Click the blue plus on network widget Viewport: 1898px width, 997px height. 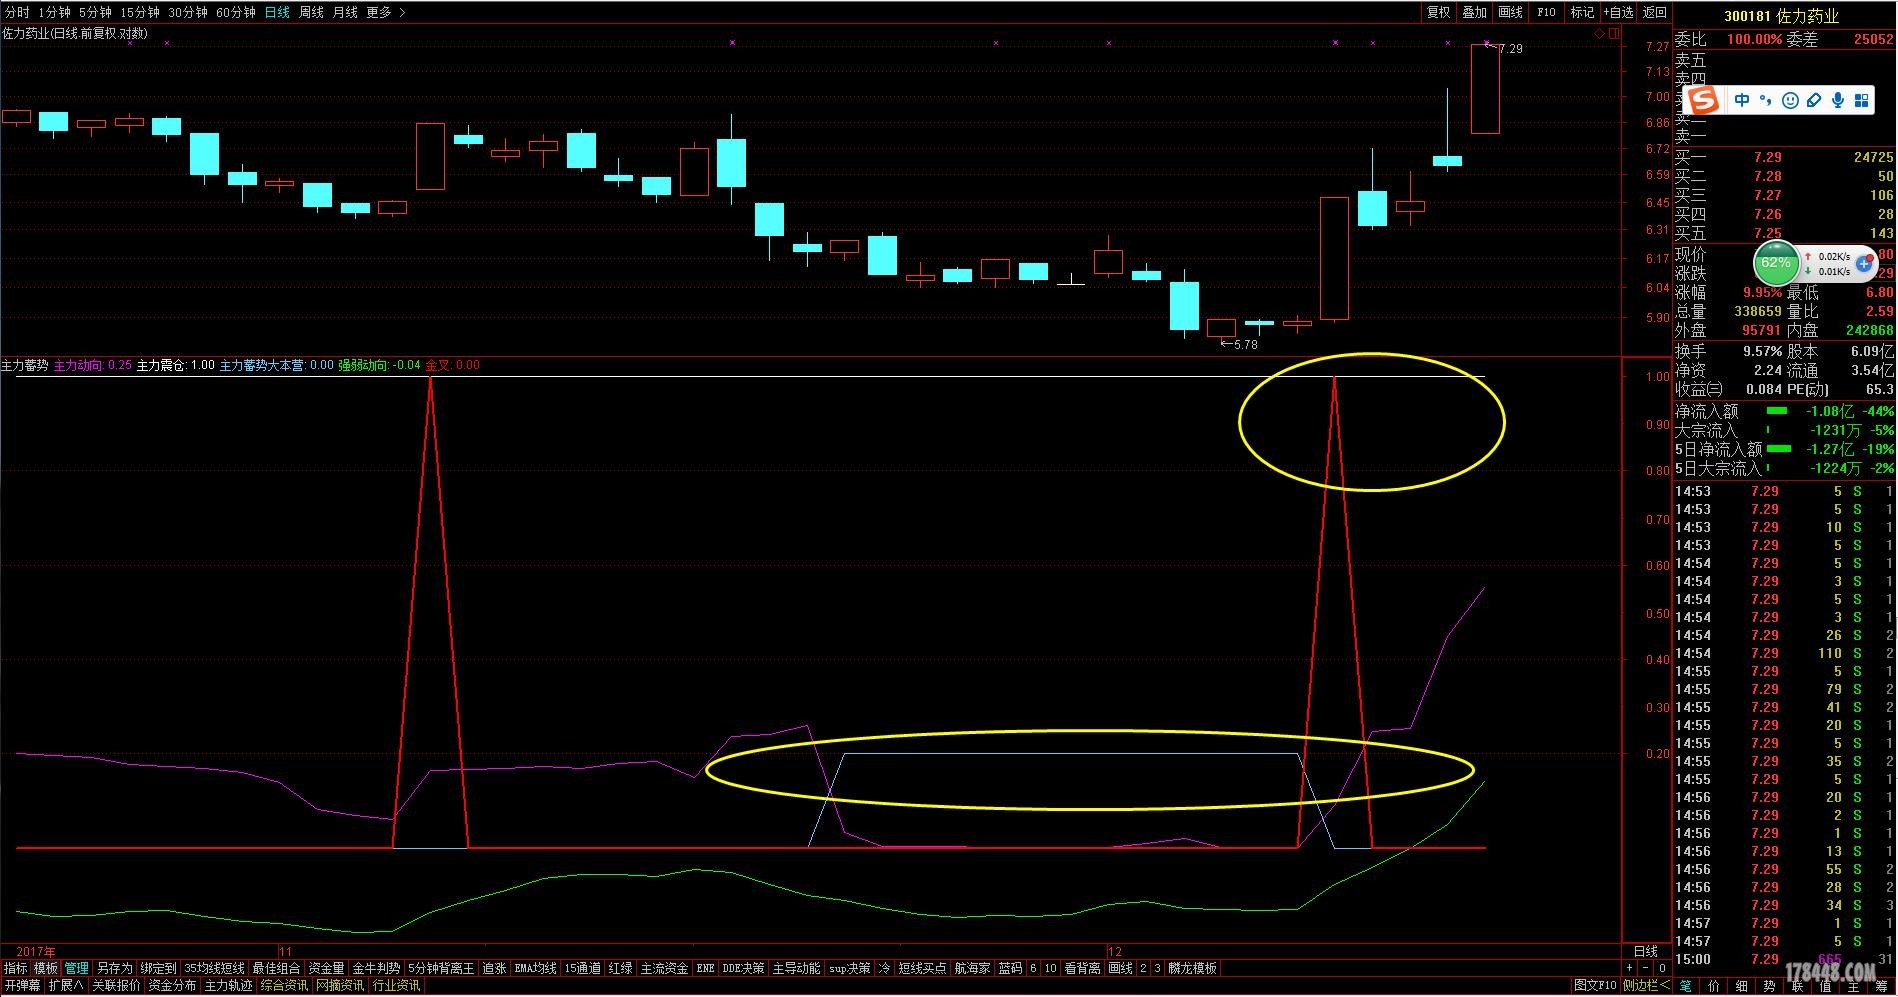pos(1864,264)
